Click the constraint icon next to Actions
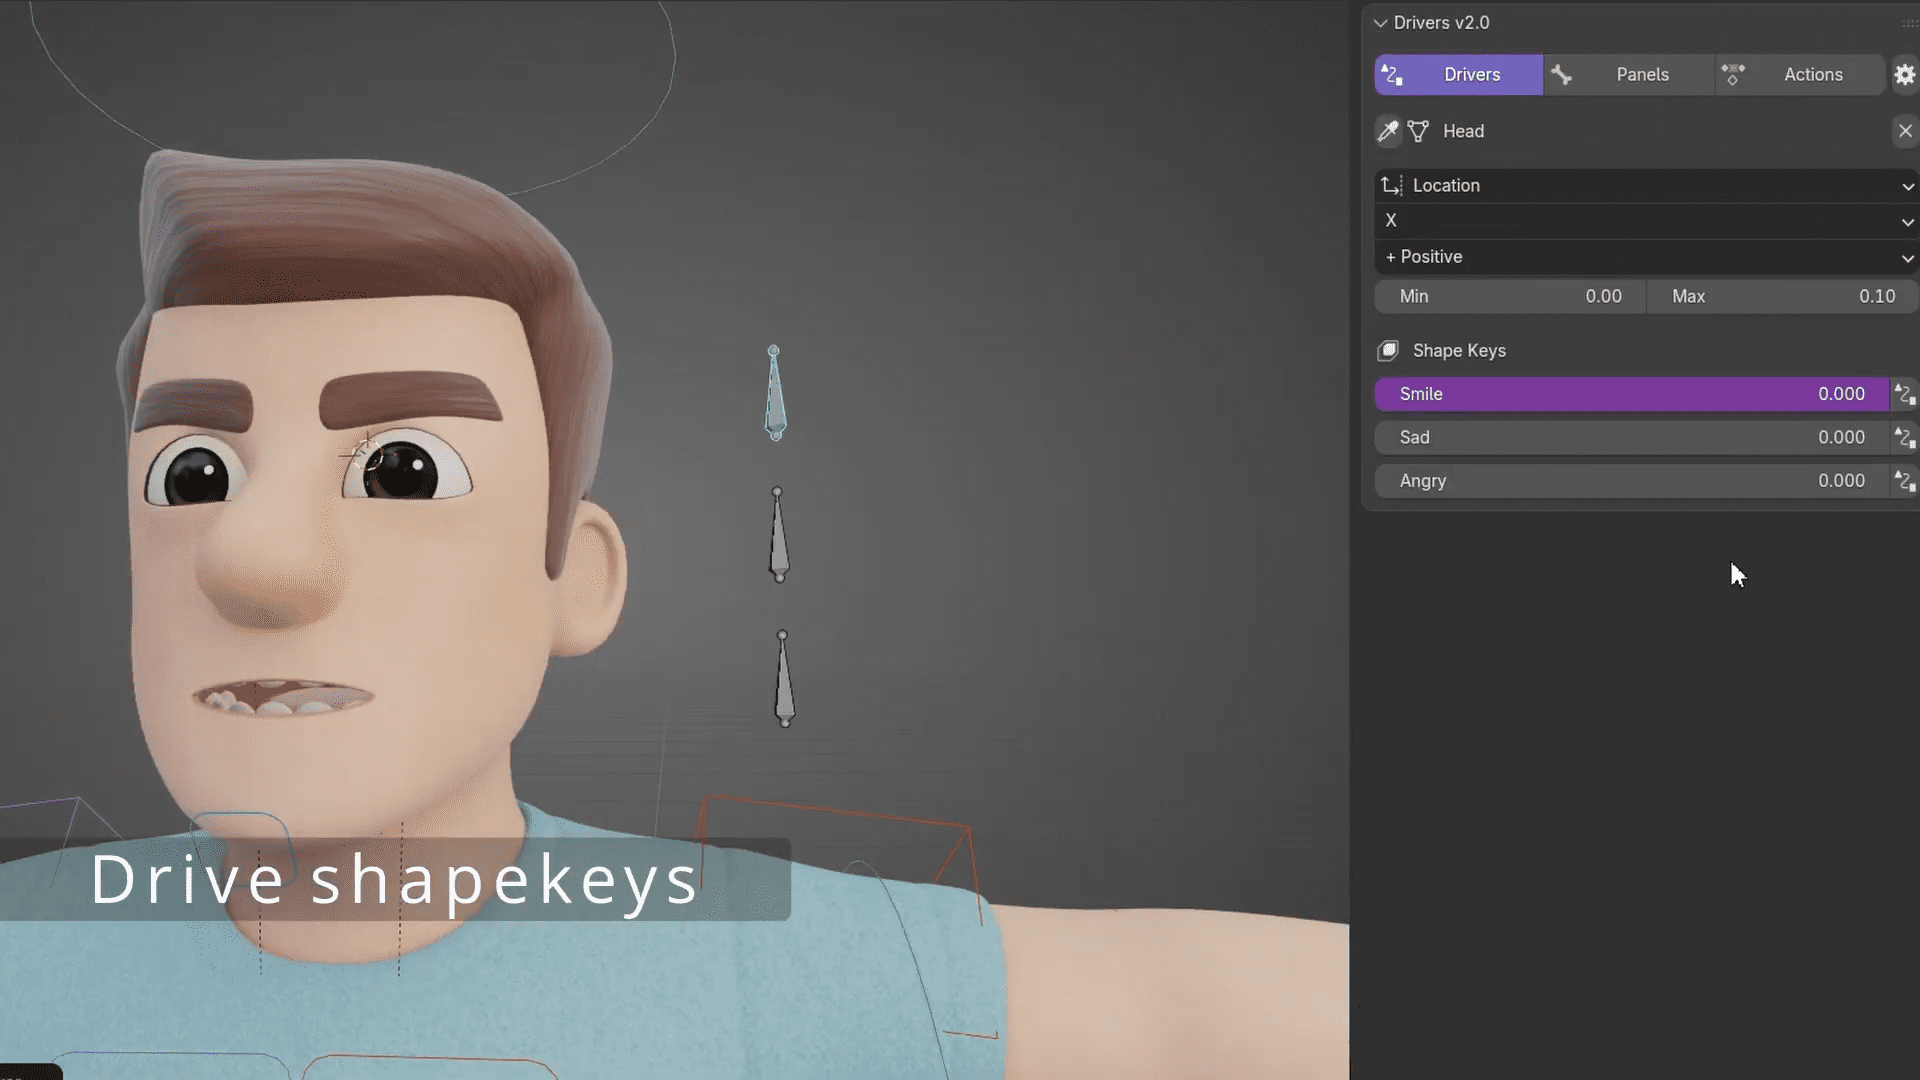The width and height of the screenshot is (1920, 1080). (x=1735, y=75)
